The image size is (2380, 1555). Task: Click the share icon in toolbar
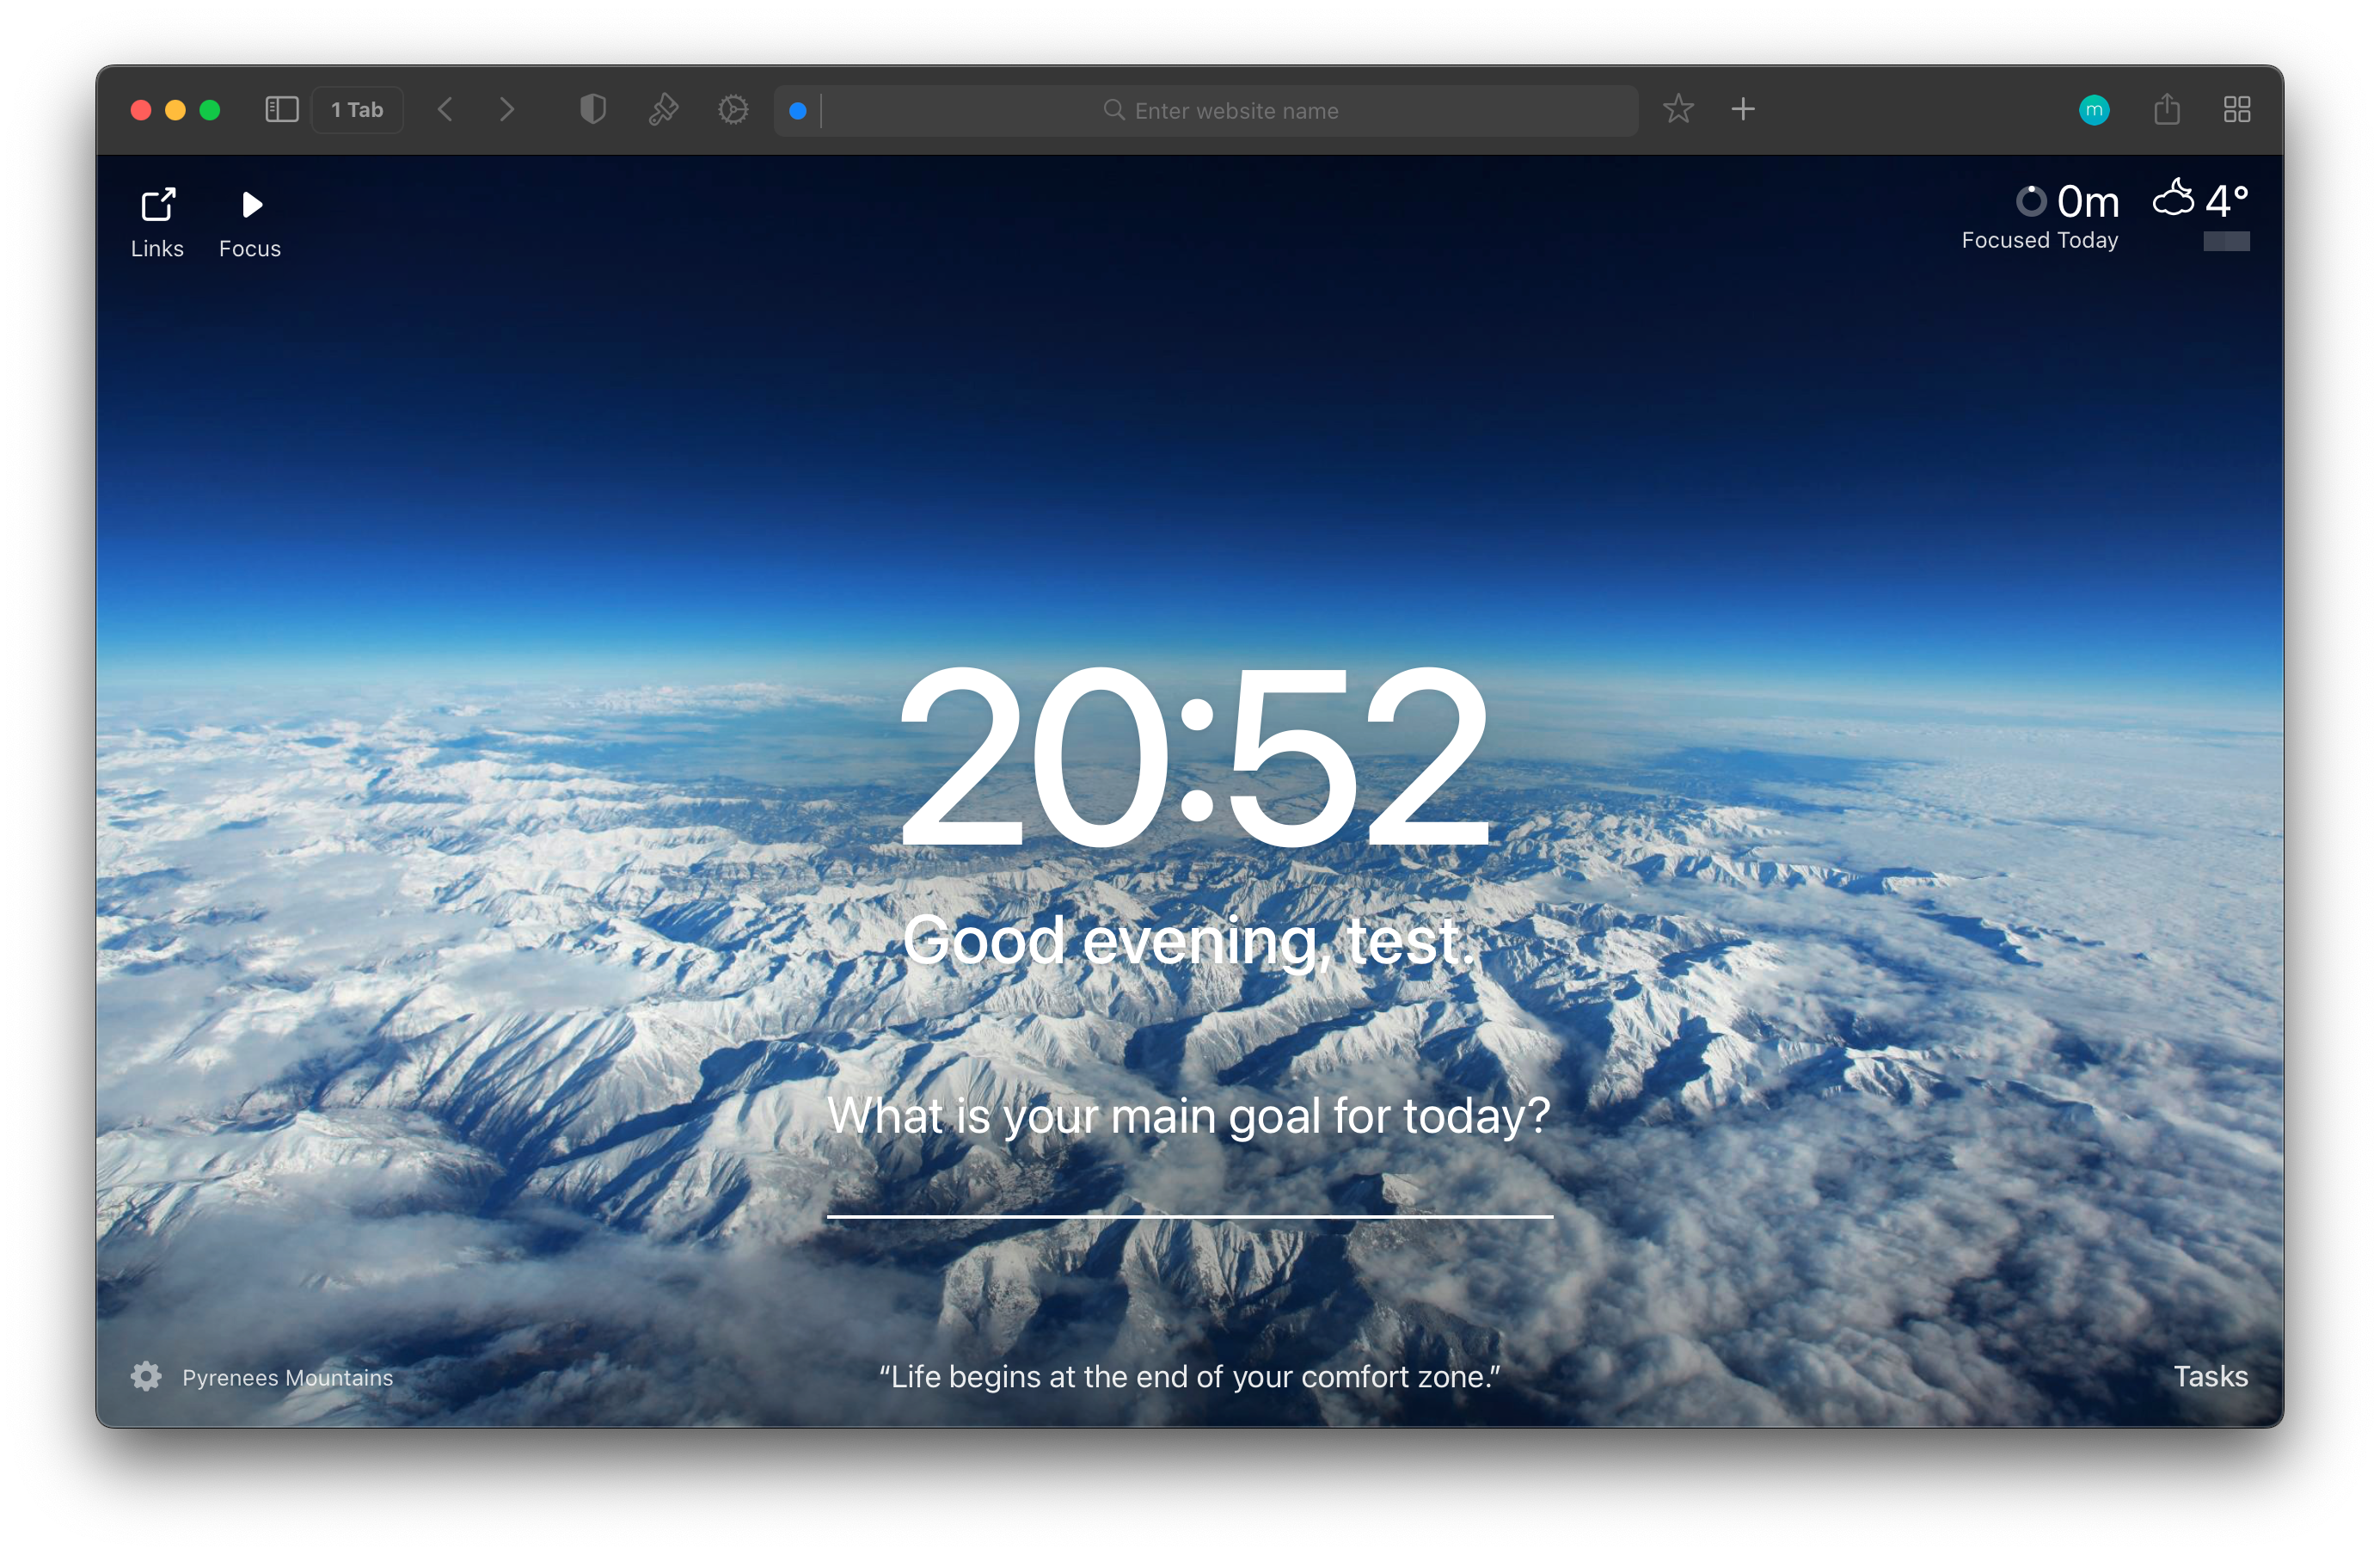tap(2167, 109)
